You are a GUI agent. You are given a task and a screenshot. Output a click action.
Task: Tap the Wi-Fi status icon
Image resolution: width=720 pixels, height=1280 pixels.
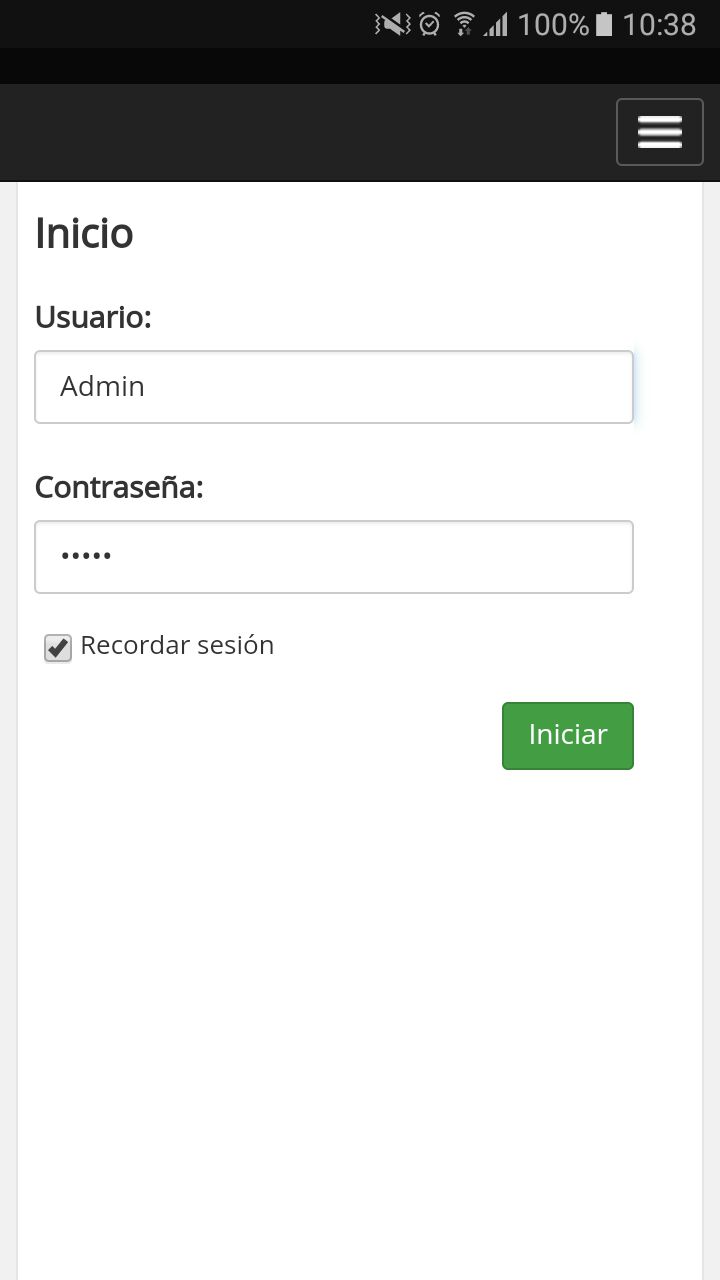click(x=464, y=24)
